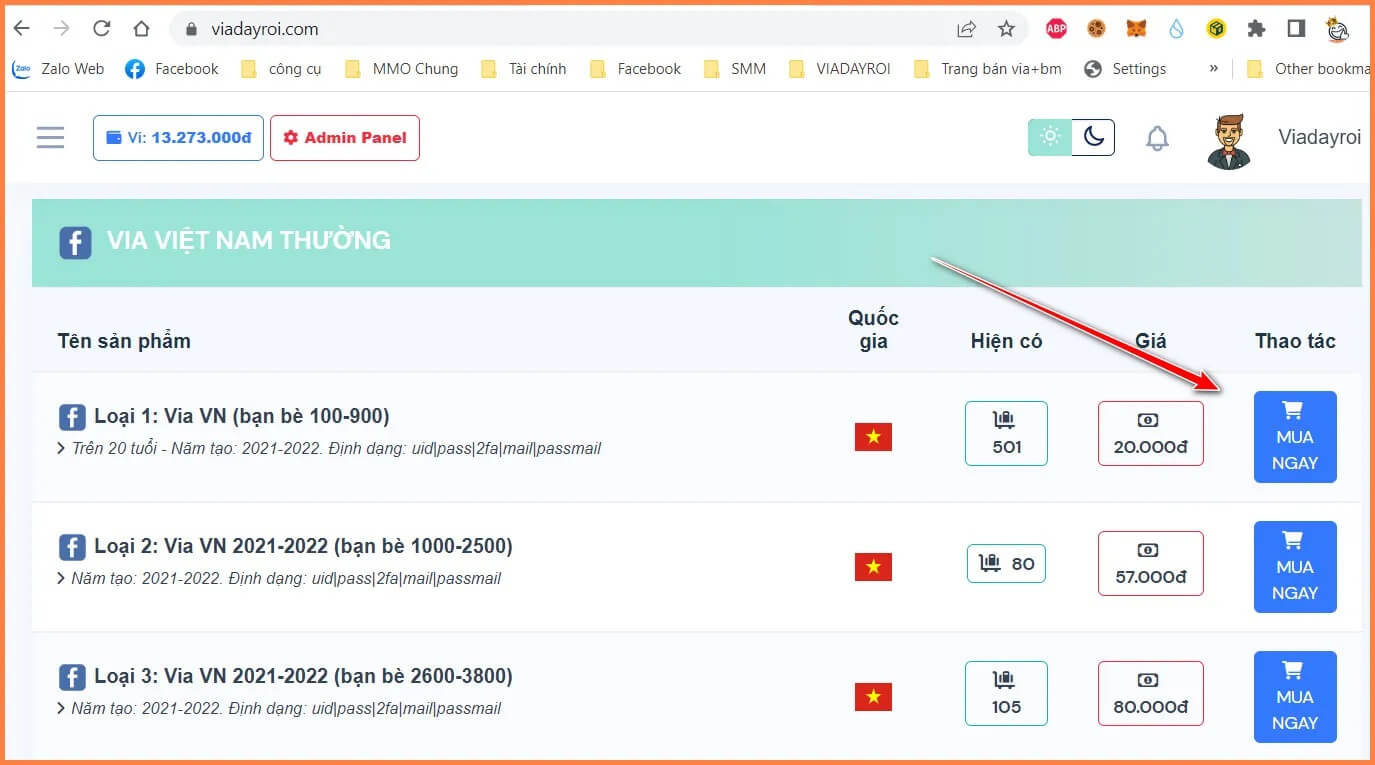The width and height of the screenshot is (1375, 765).
Task: Click the Facebook icon of Loại 2
Action: [72, 548]
